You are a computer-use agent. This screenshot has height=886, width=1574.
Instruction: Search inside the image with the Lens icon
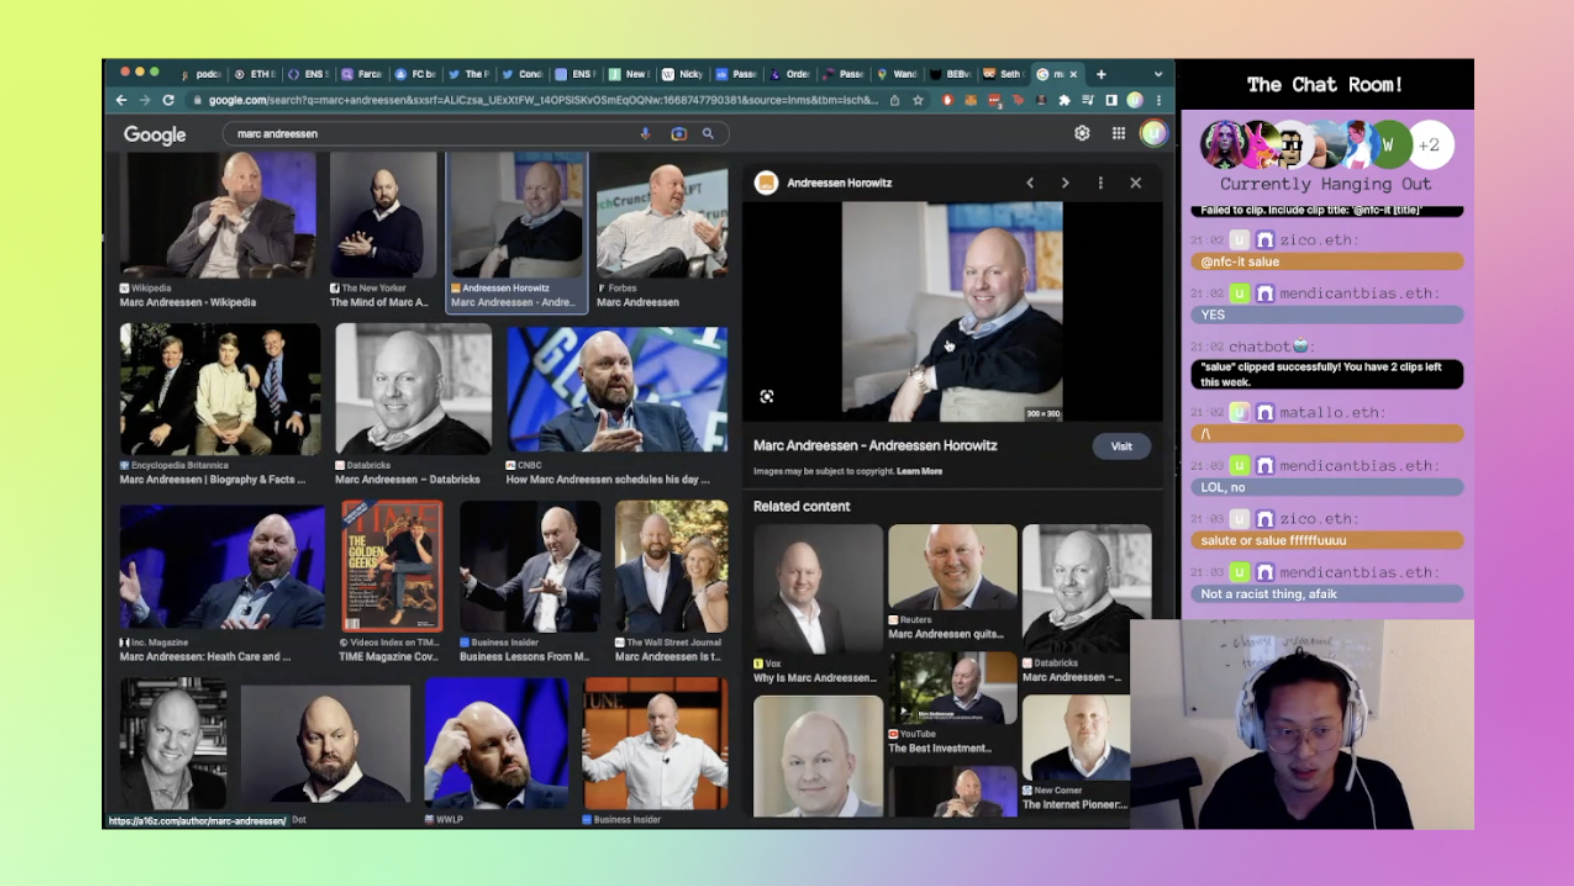(x=767, y=397)
